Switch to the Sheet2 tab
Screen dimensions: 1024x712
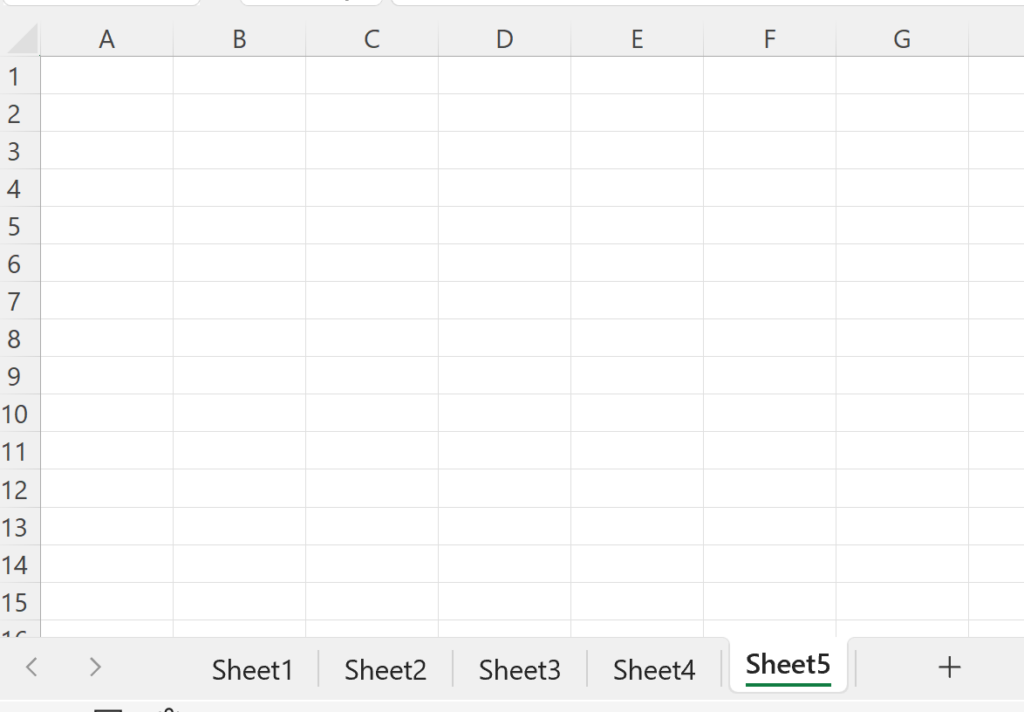385,669
